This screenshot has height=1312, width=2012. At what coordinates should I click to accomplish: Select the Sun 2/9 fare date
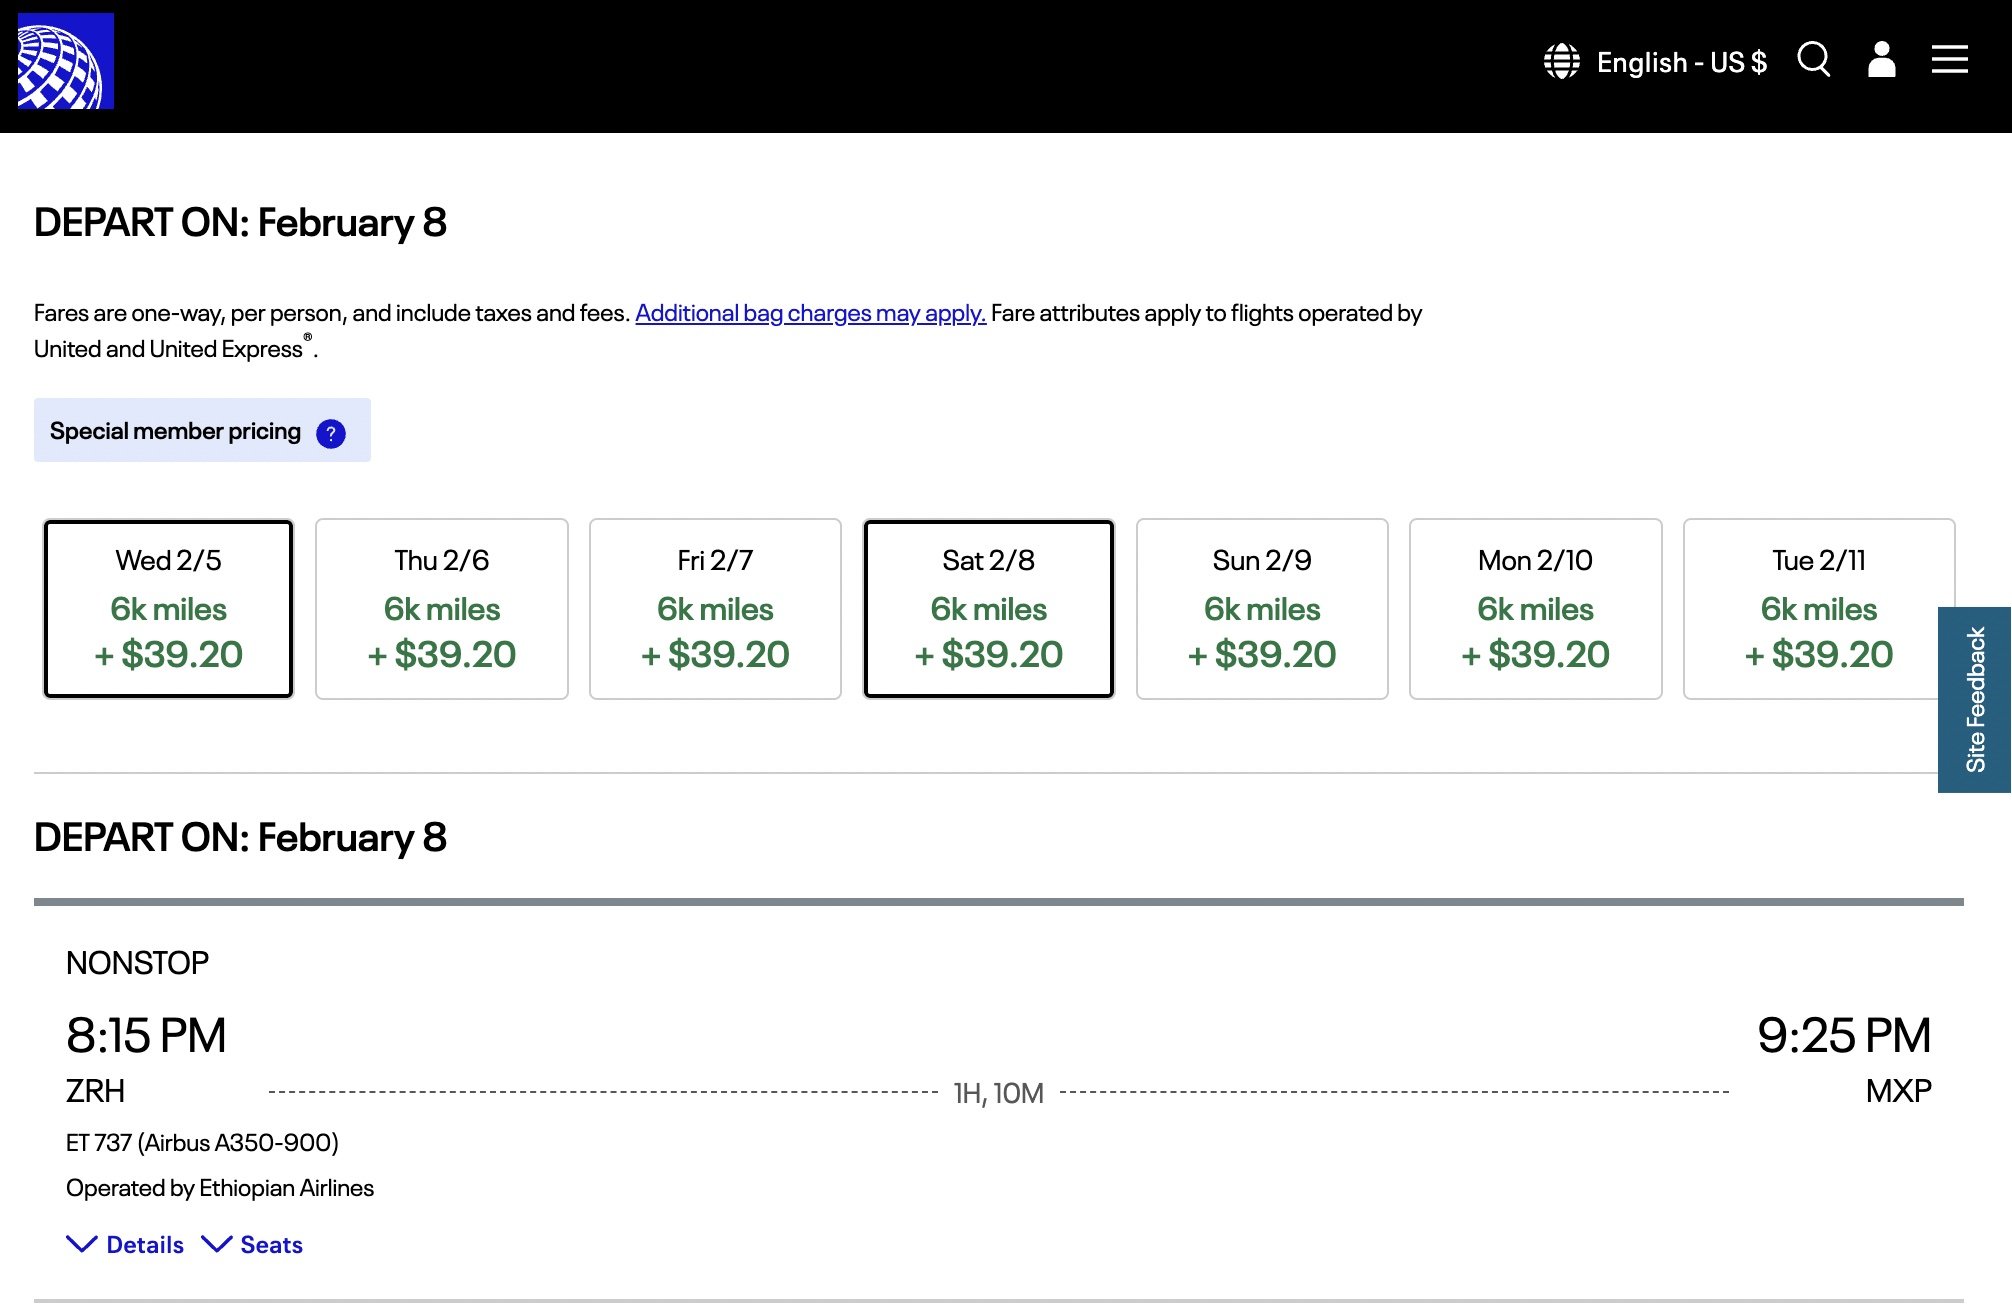point(1262,608)
